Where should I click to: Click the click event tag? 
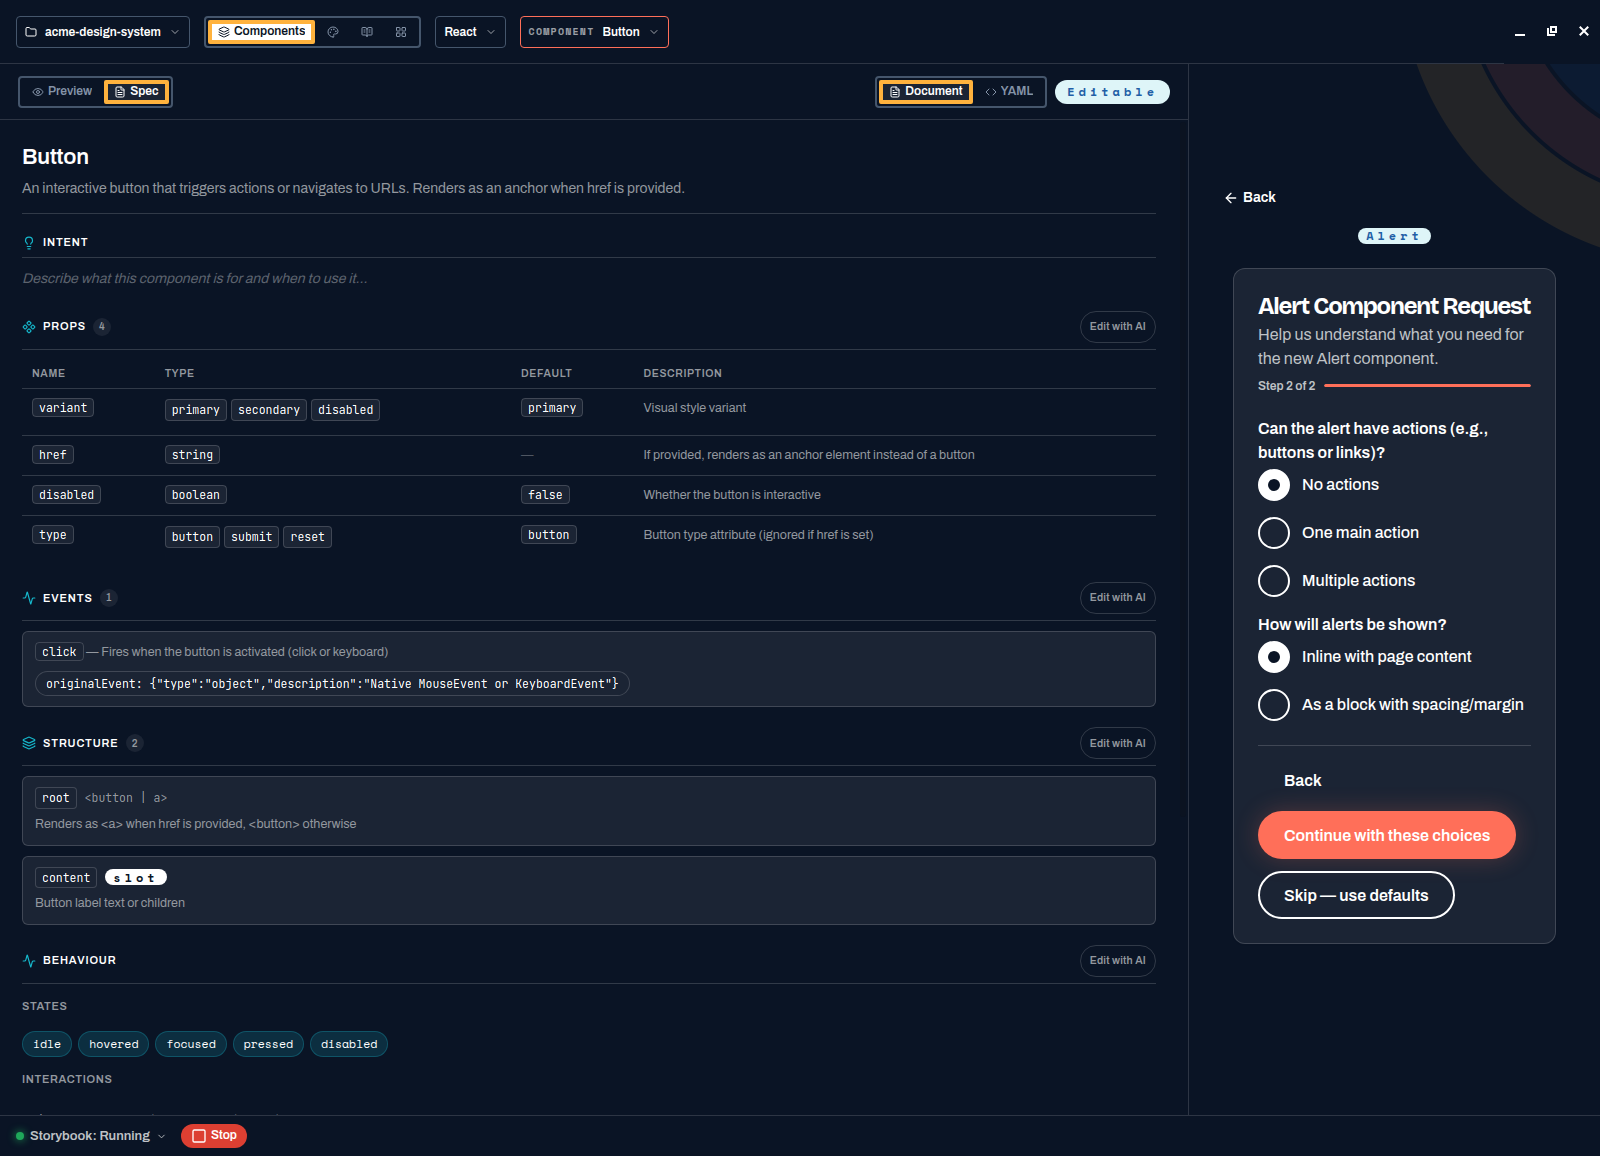point(60,652)
